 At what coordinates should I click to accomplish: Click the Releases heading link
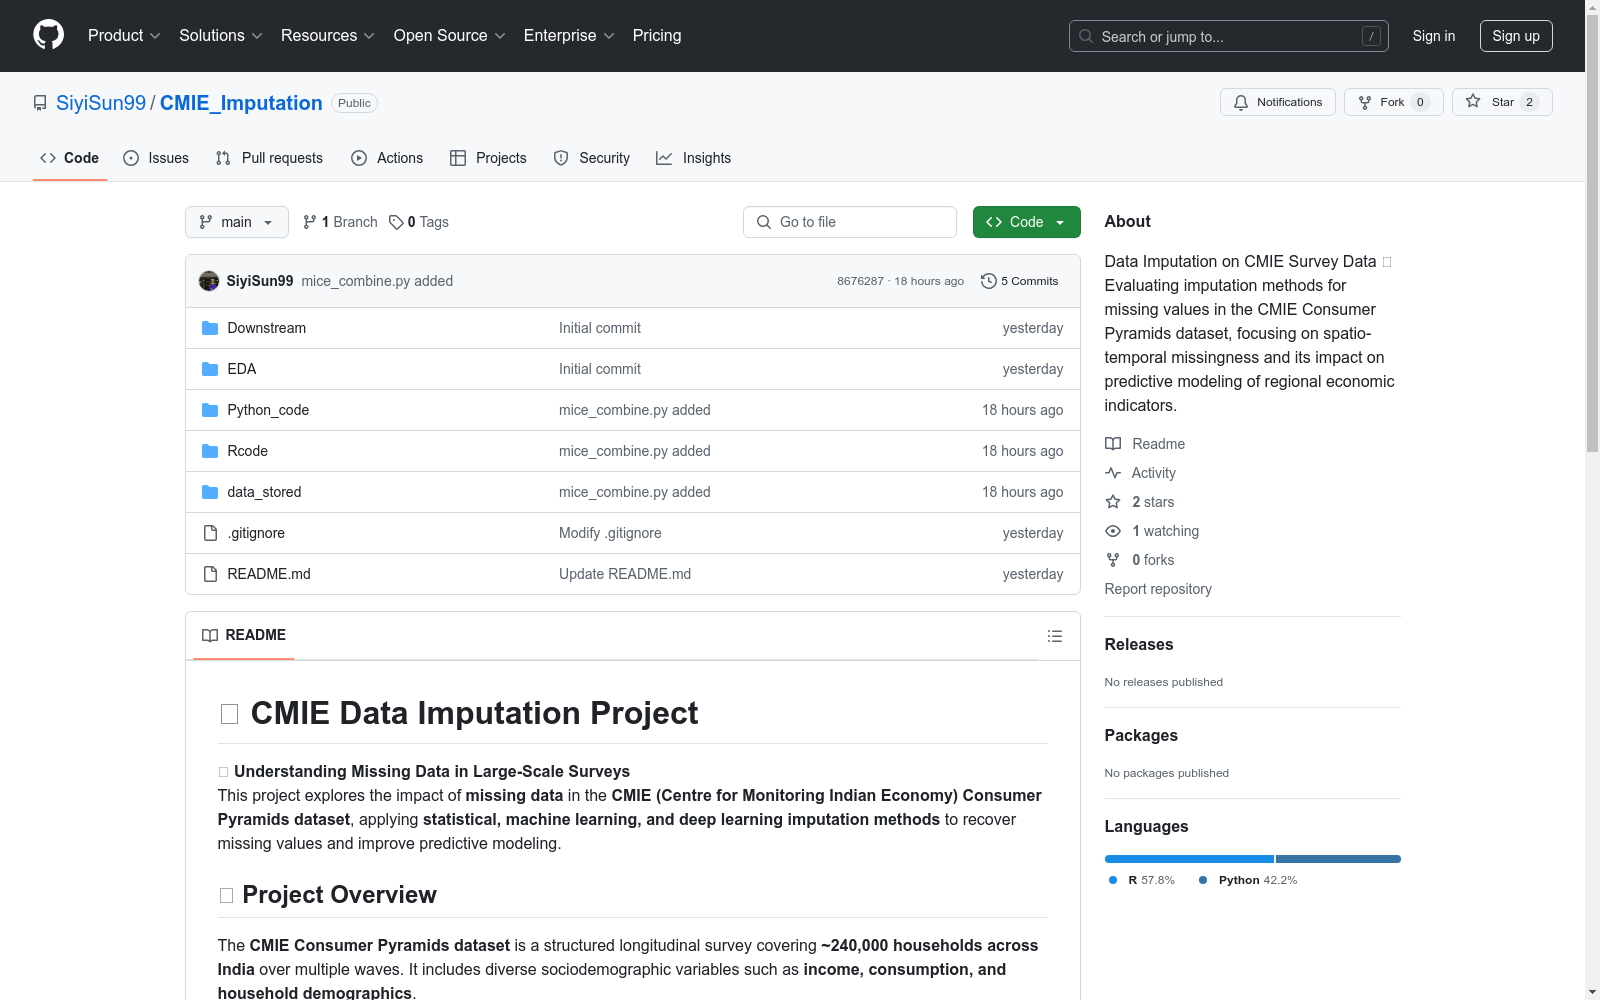(x=1139, y=645)
